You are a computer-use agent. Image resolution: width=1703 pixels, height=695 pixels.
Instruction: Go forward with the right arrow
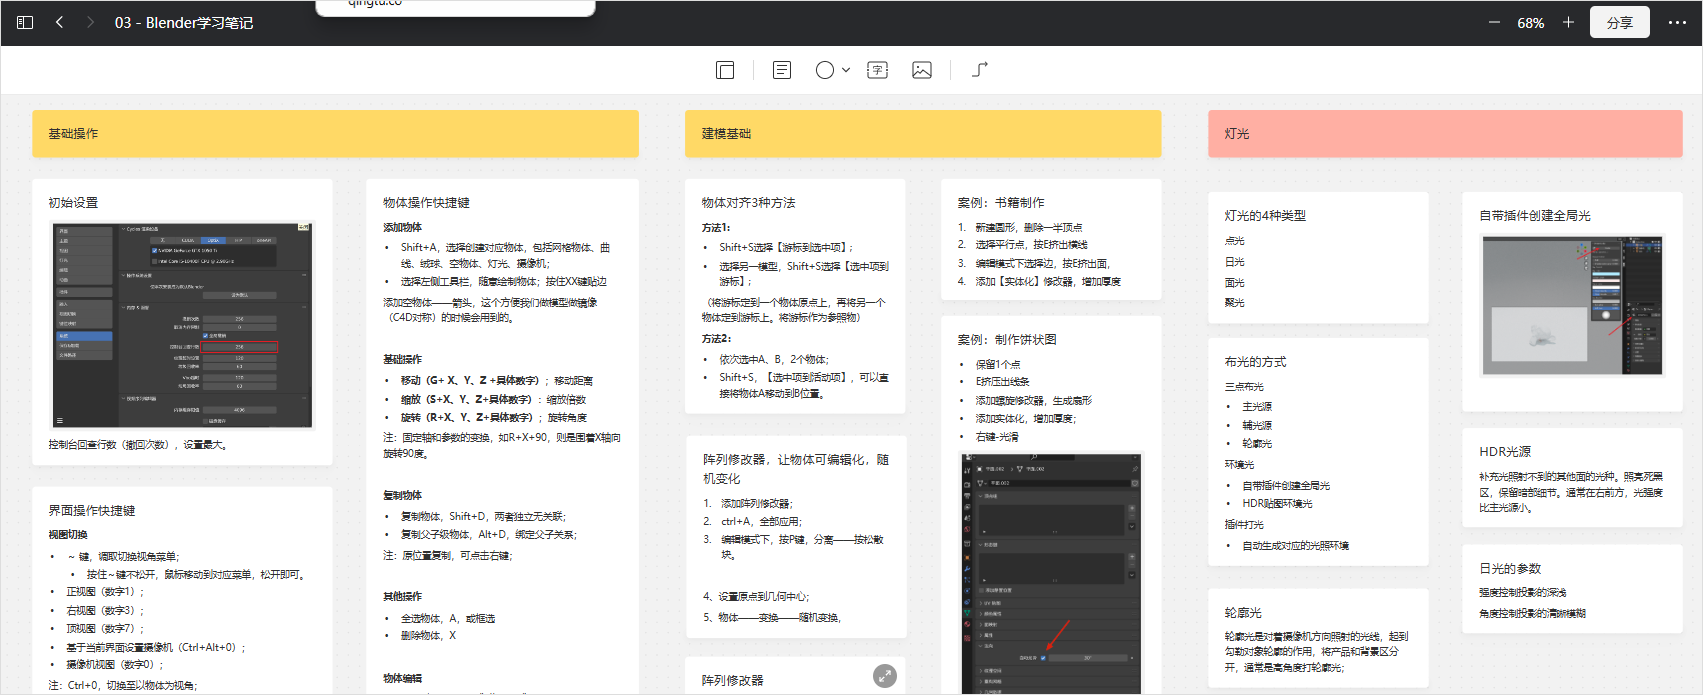(x=90, y=22)
